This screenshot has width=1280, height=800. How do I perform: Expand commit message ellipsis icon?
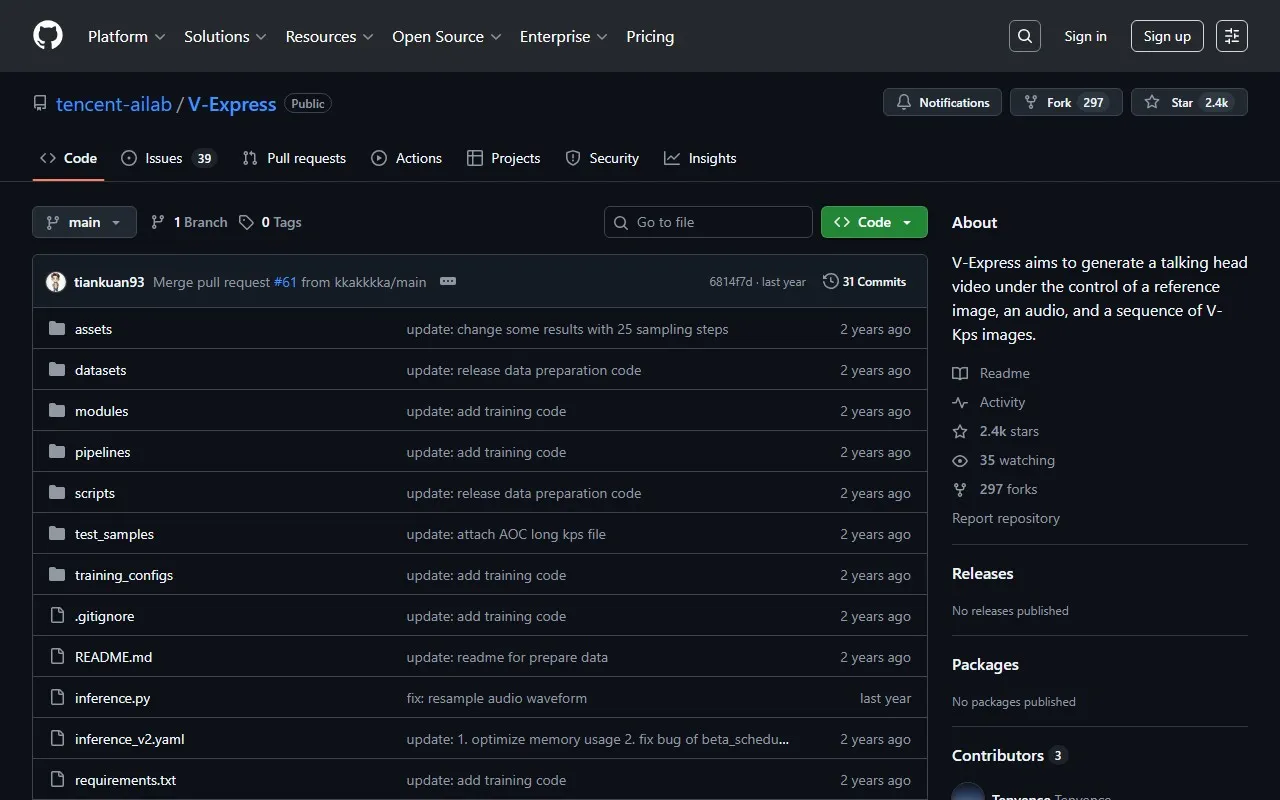[448, 282]
